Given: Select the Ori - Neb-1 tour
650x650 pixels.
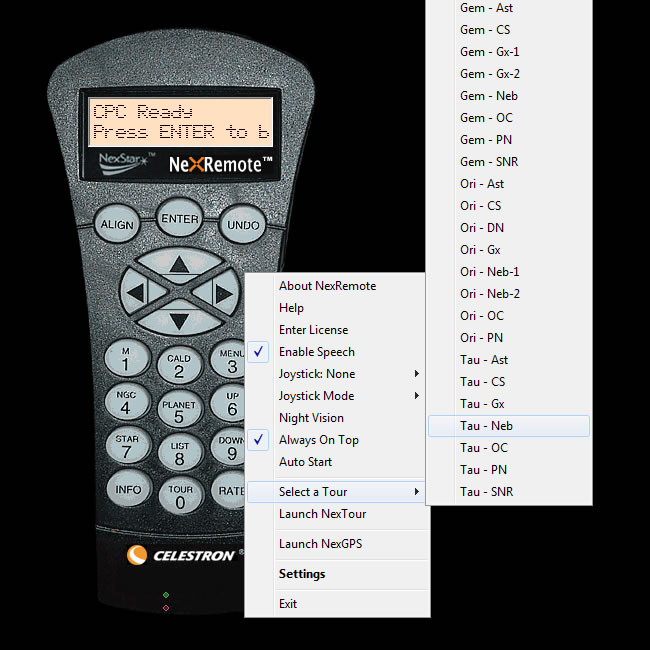Looking at the screenshot, I should tap(509, 272).
